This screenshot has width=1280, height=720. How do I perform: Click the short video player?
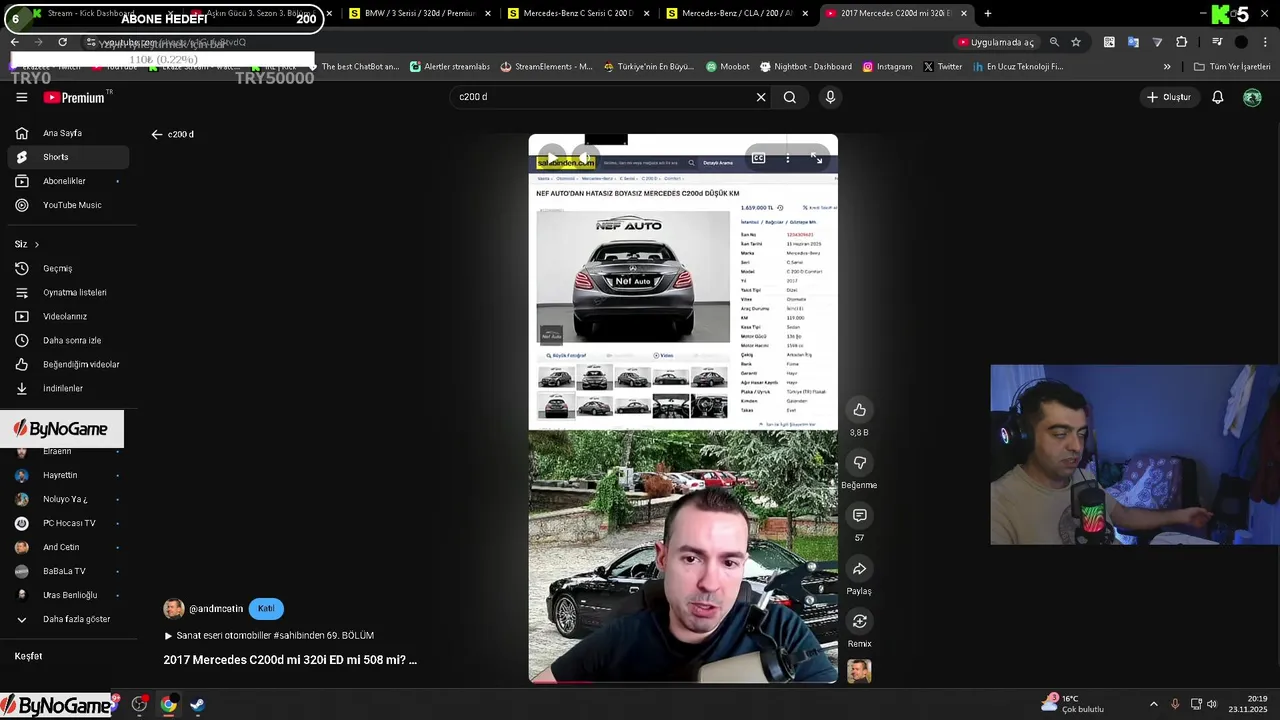click(683, 408)
